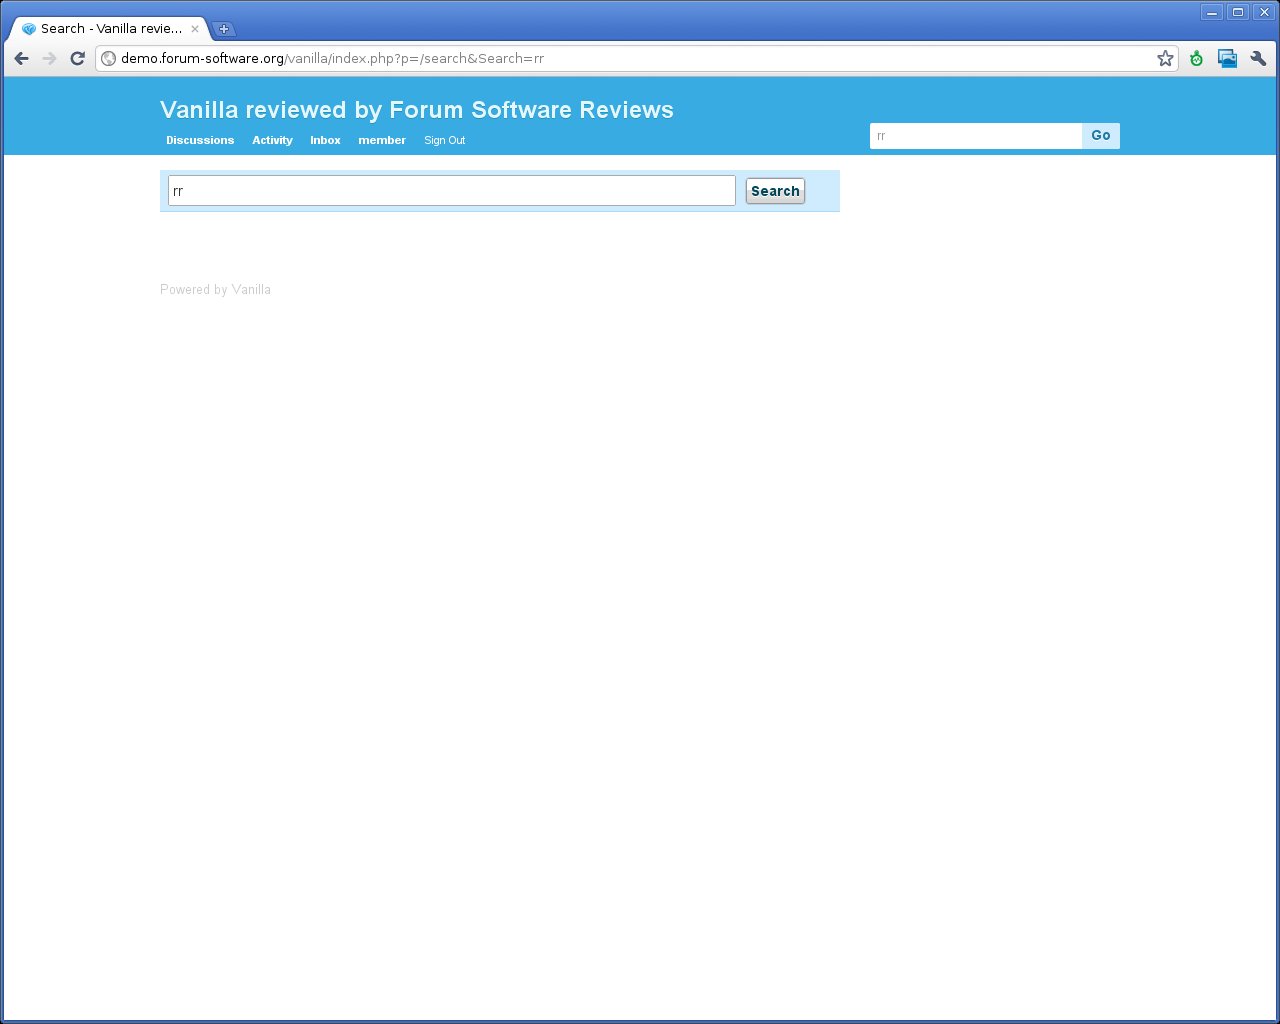Open the Discussions menu item
This screenshot has width=1280, height=1024.
pos(200,140)
